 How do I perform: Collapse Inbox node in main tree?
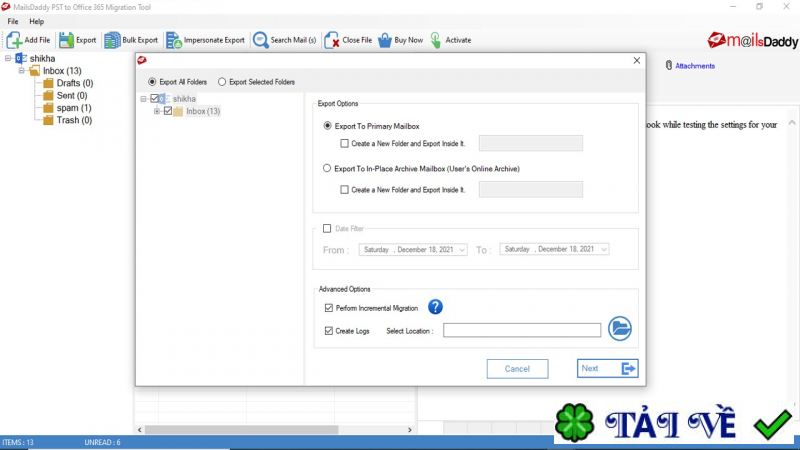(21, 70)
